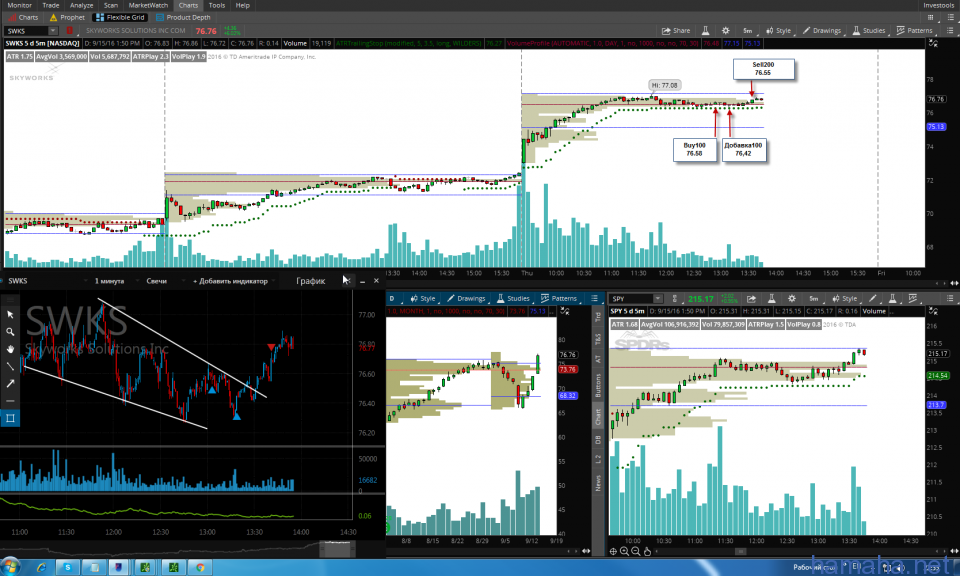Select the rectangle tool in black chart
Image resolution: width=960 pixels, height=576 pixels.
pyautogui.click(x=10, y=418)
